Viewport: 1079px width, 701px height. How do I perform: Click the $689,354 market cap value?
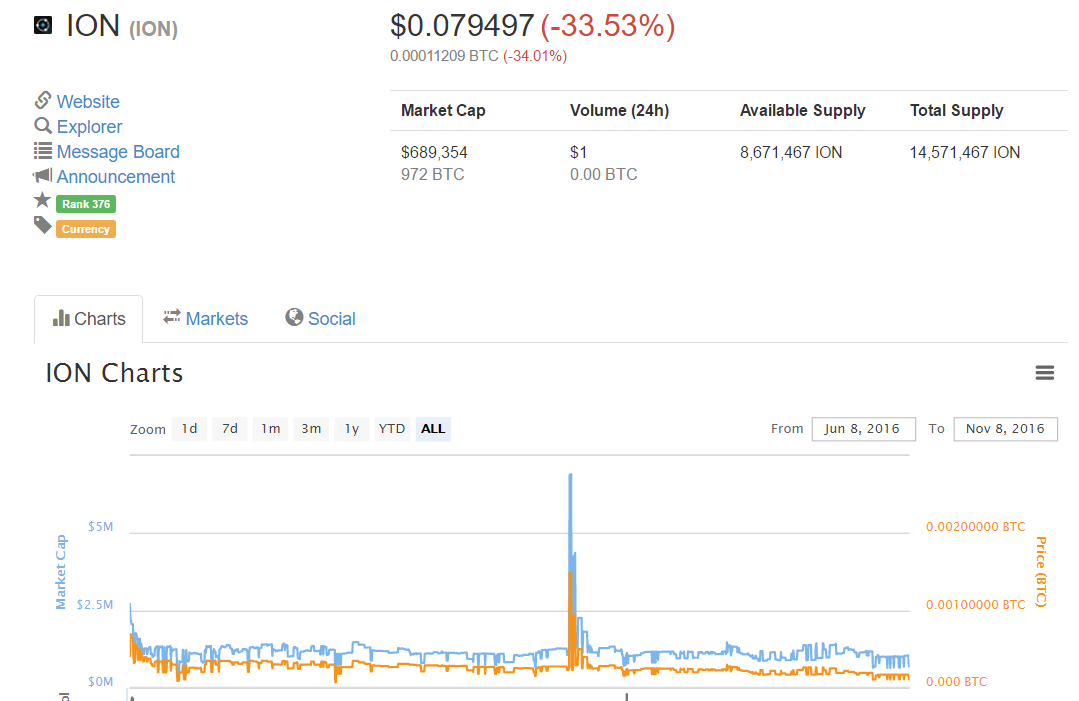click(434, 152)
